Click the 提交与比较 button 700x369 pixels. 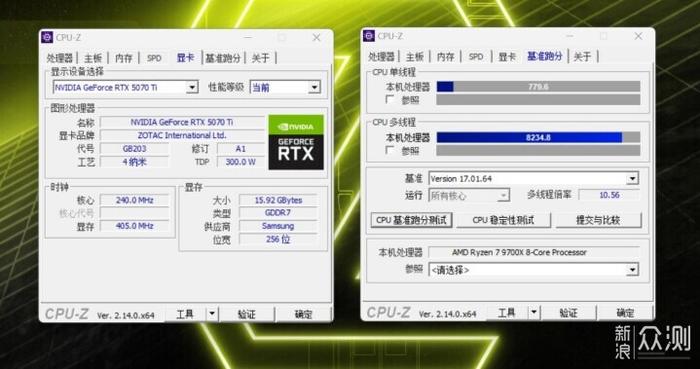(598, 220)
